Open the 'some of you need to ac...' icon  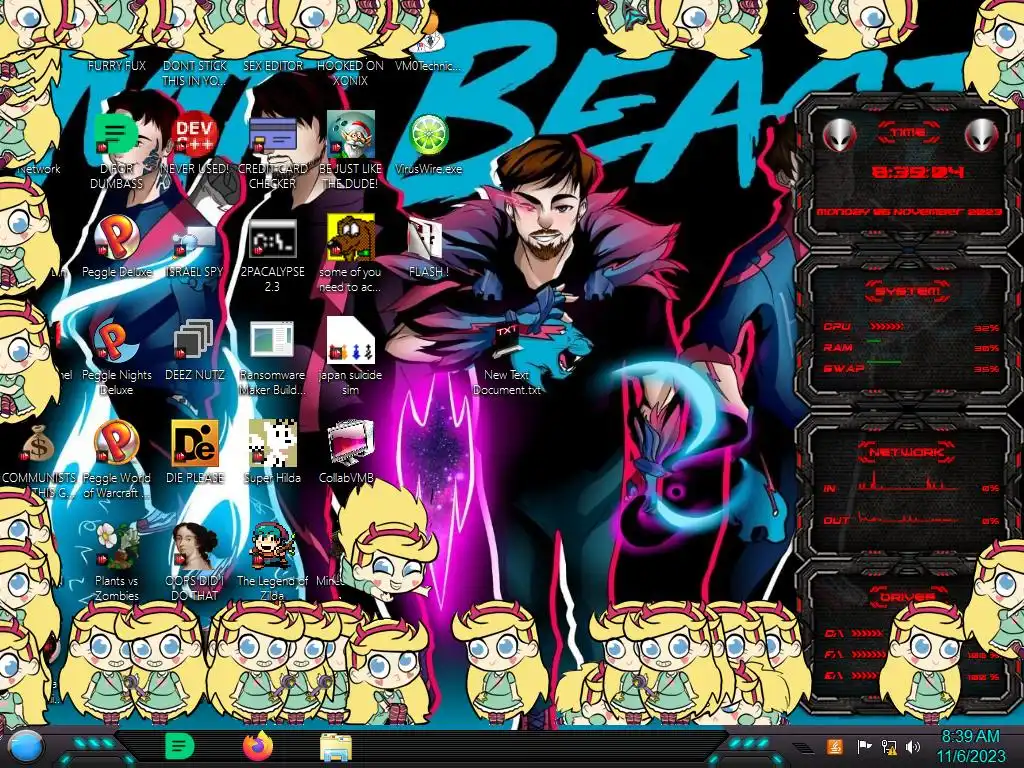click(350, 237)
